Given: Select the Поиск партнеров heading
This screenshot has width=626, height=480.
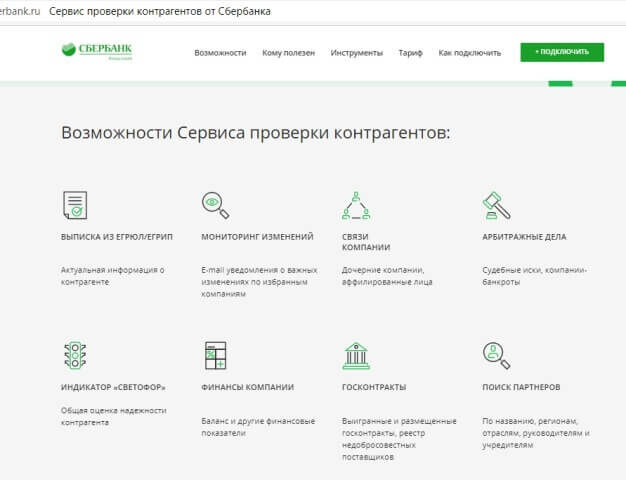Looking at the screenshot, I should click(x=521, y=387).
